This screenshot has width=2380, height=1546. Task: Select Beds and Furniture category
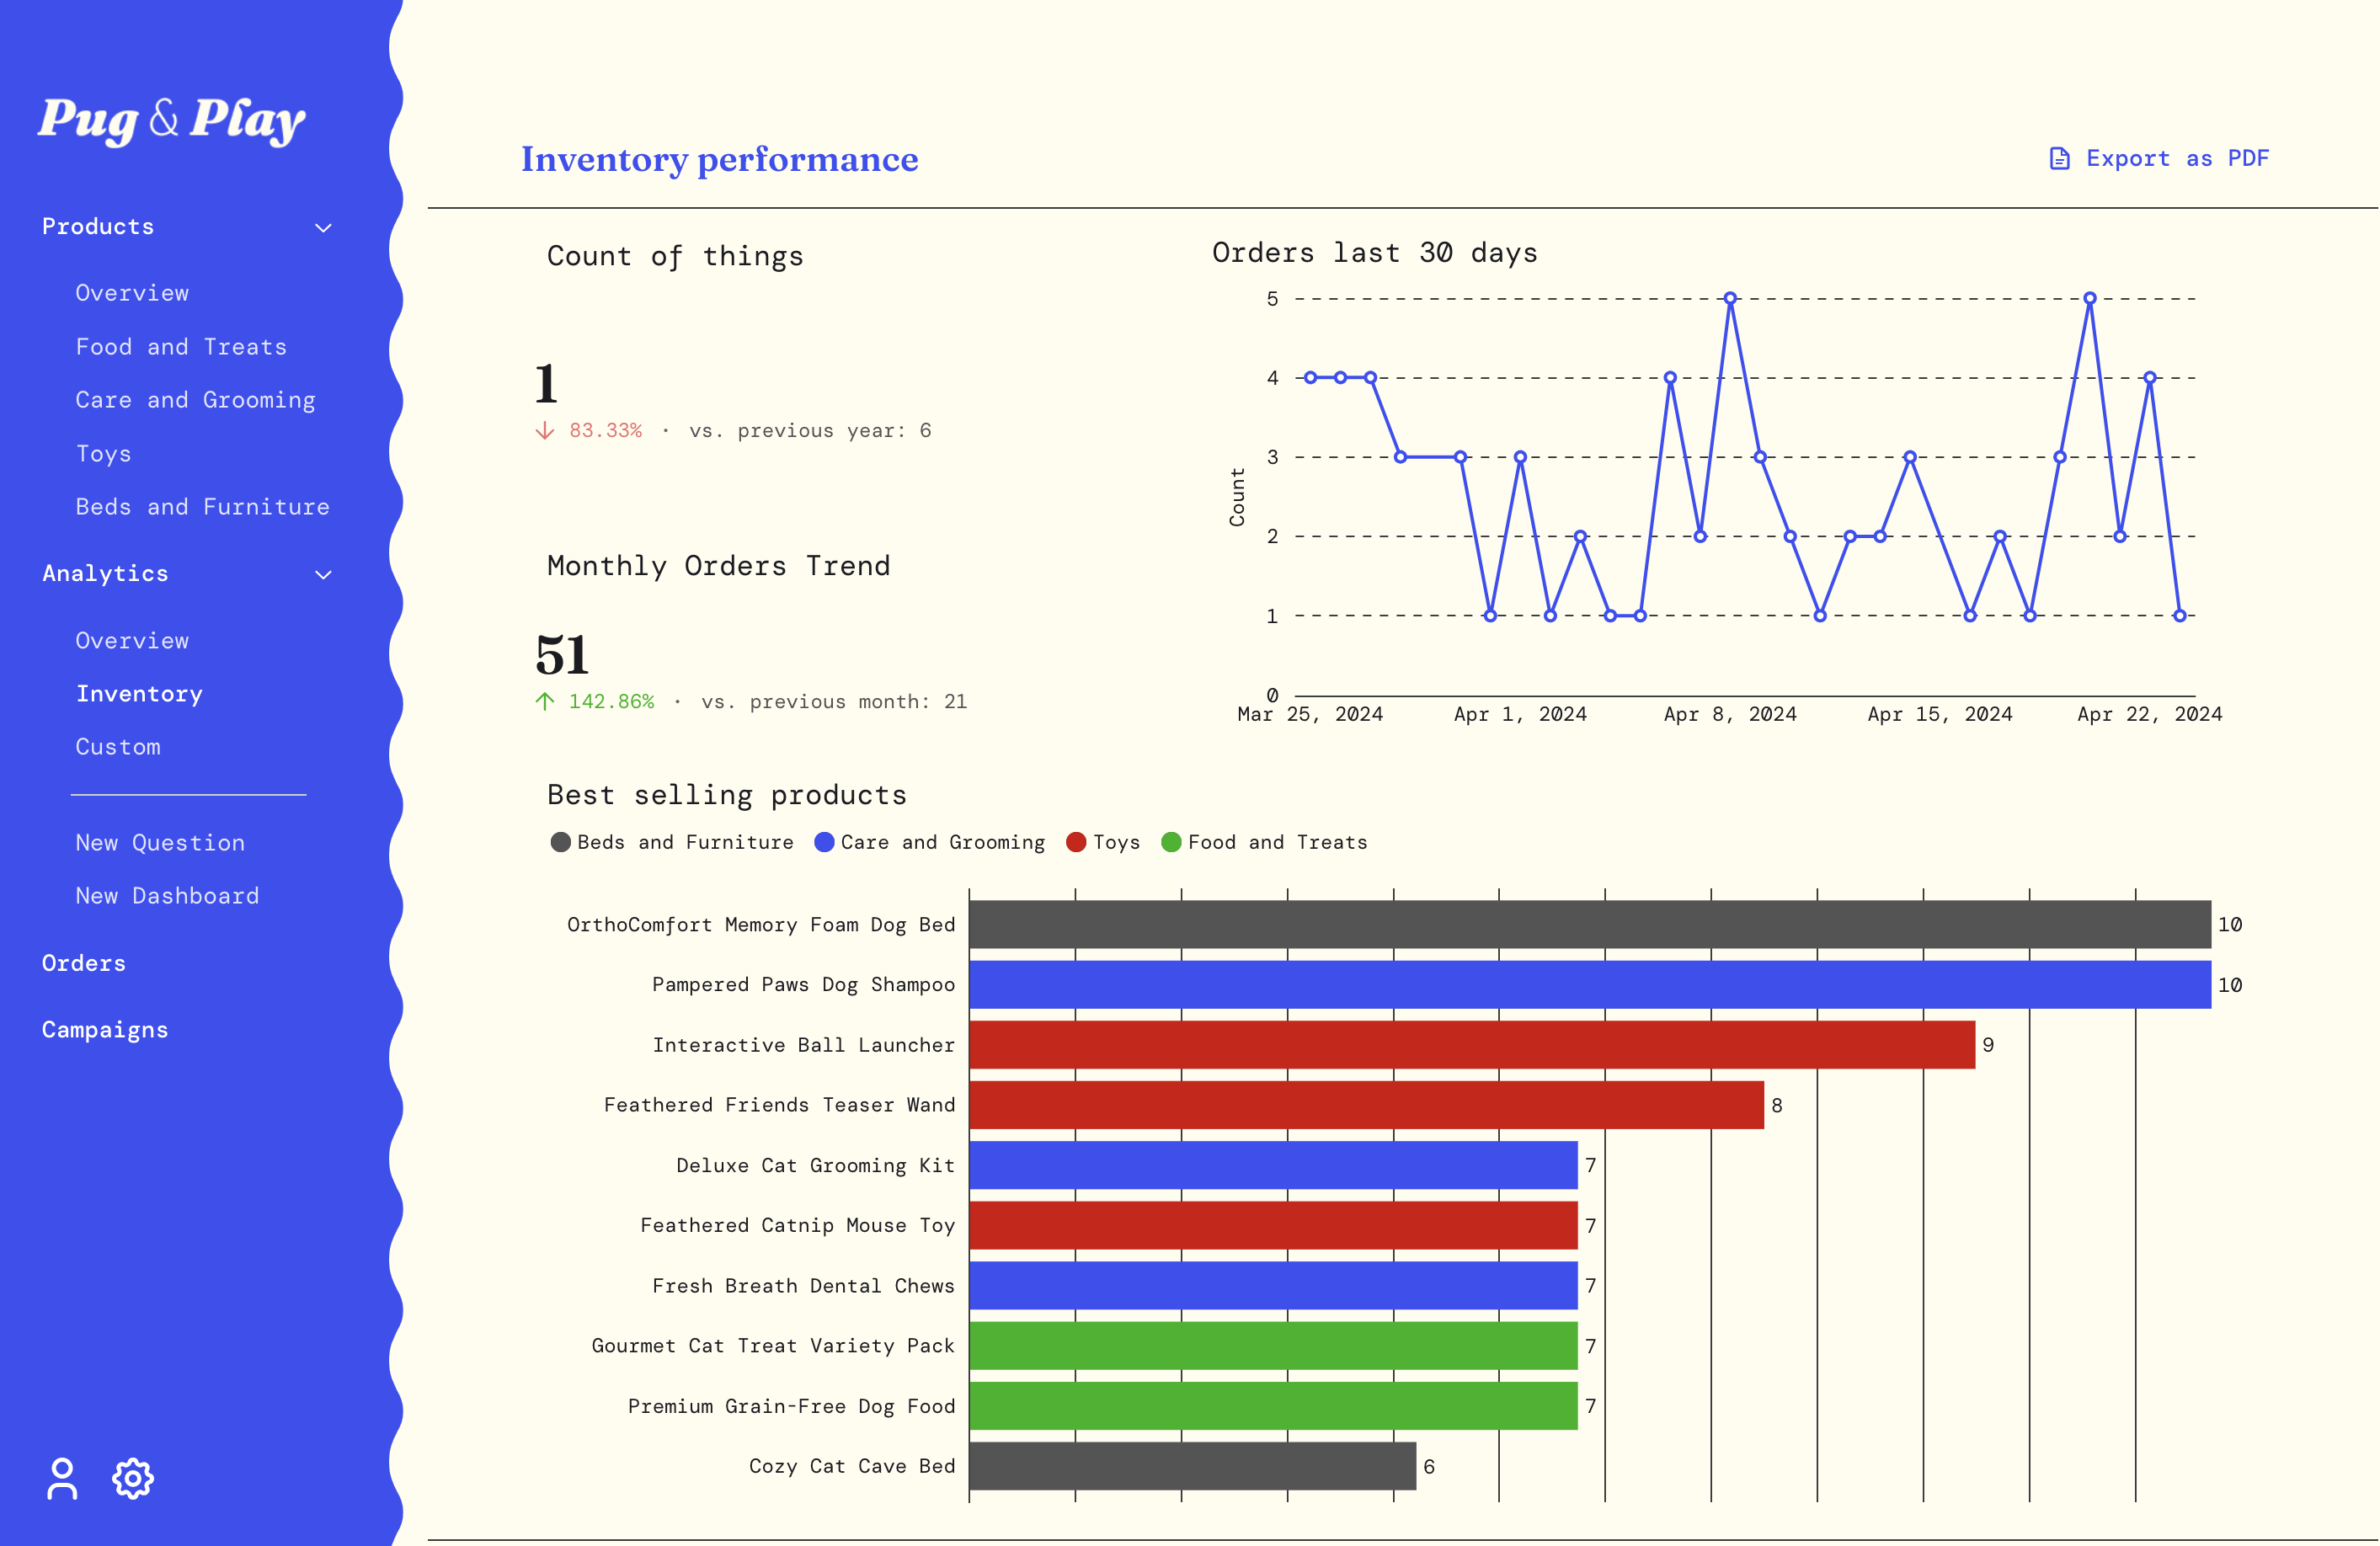coord(201,505)
